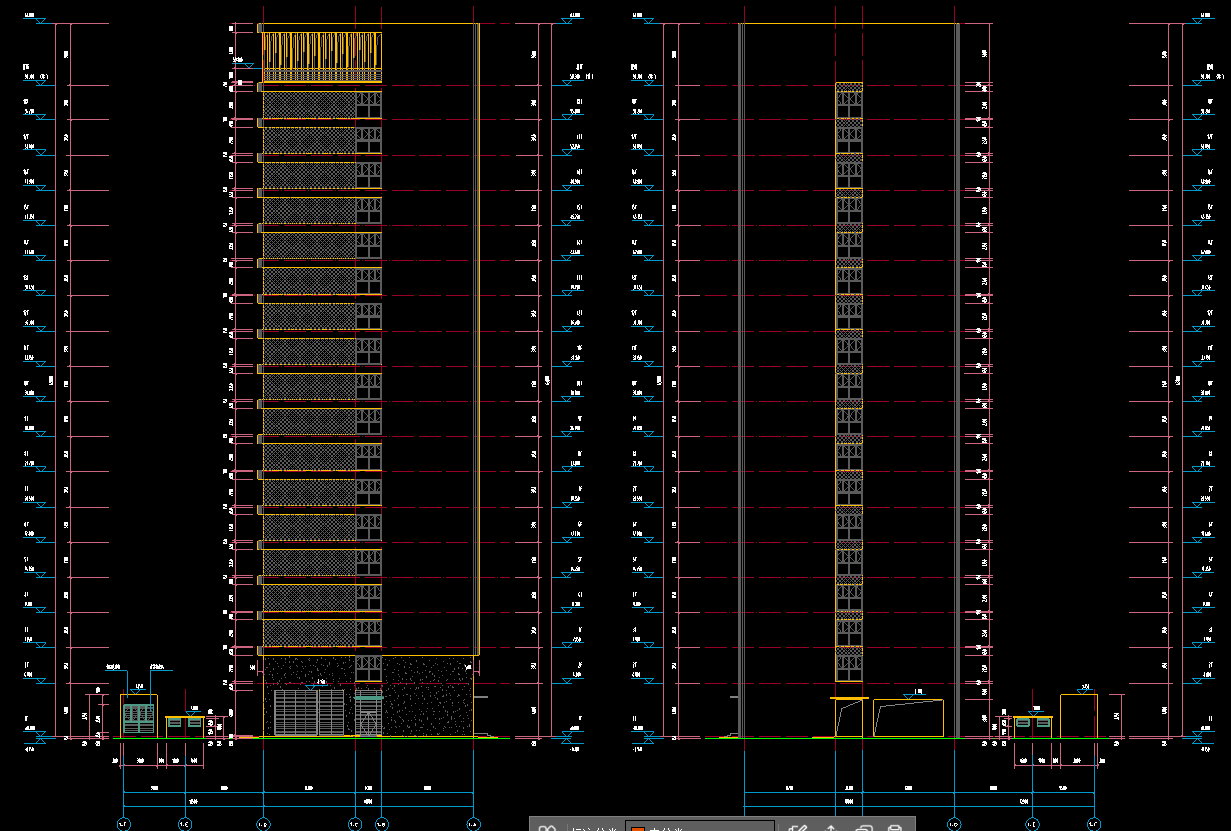
Task: Select the top window of right elevation's window column
Action: 849,100
